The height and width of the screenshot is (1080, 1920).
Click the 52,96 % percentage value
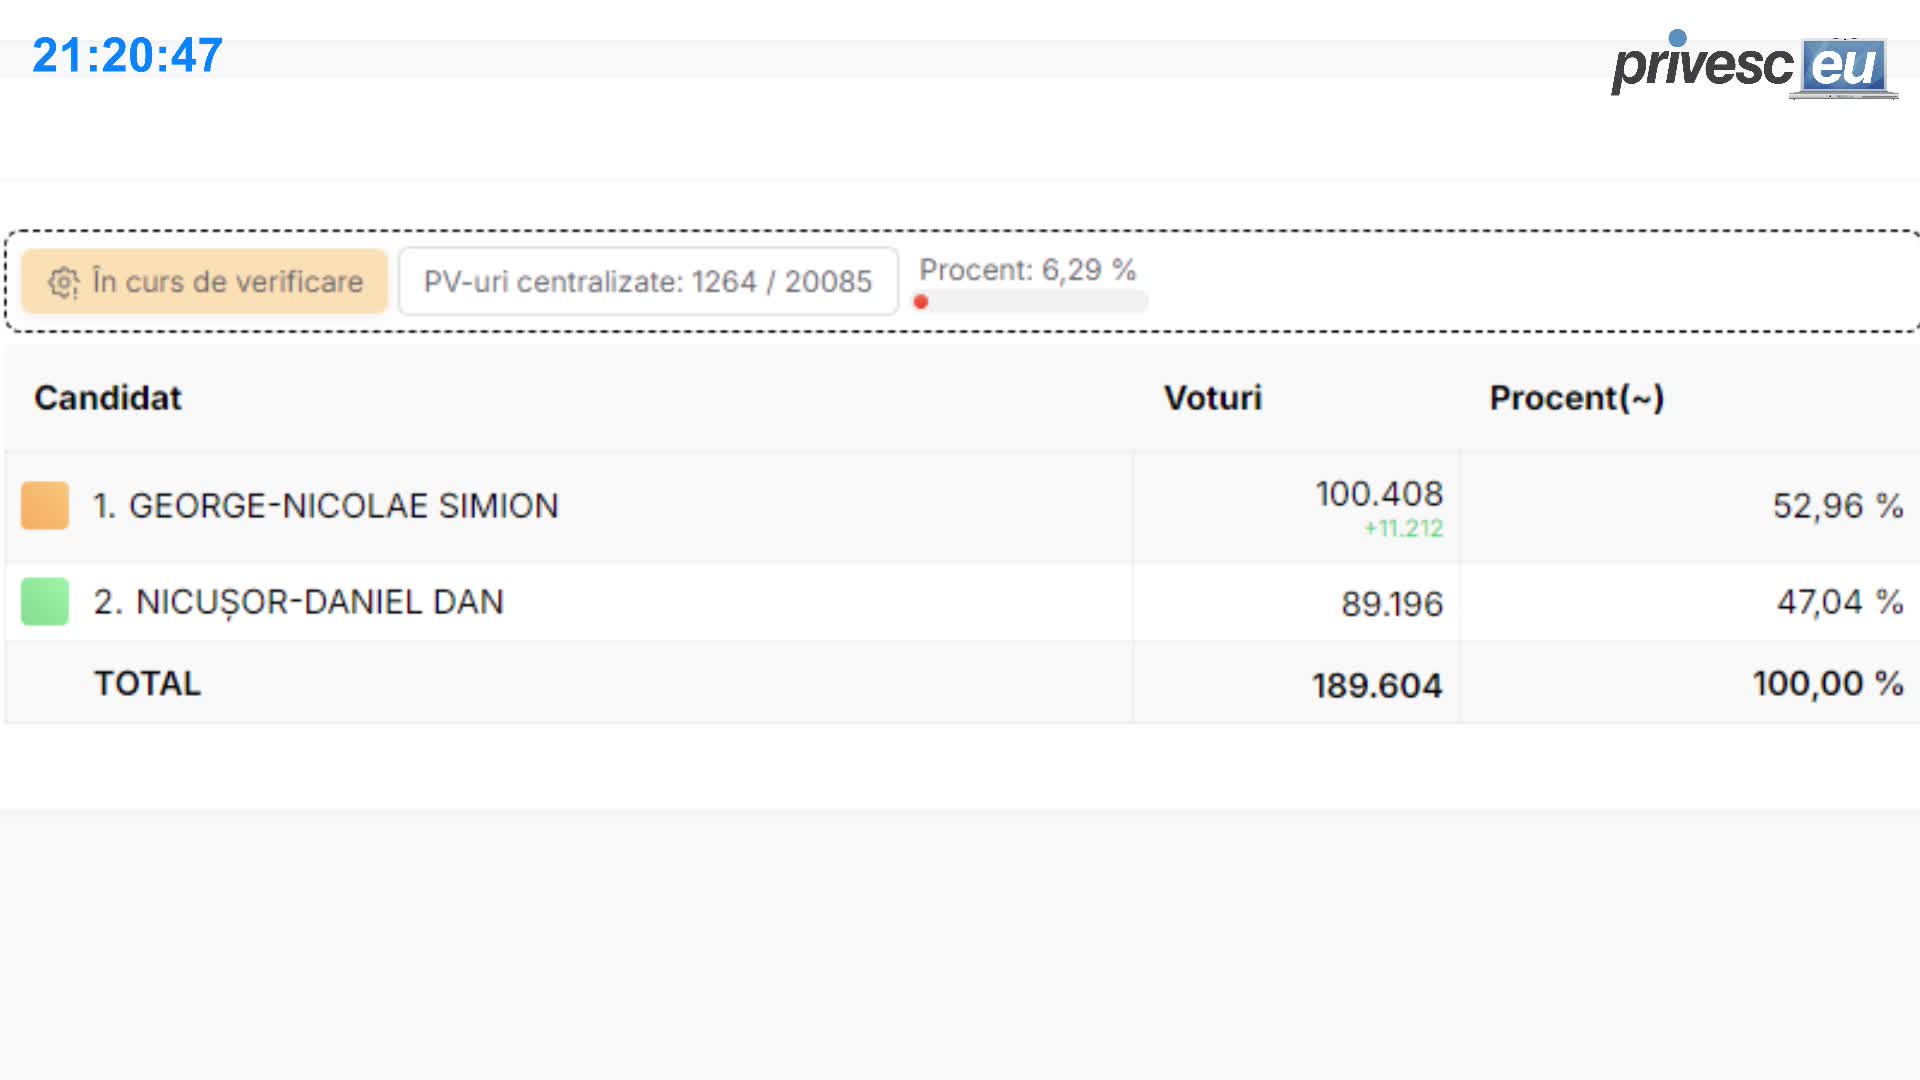[1837, 506]
